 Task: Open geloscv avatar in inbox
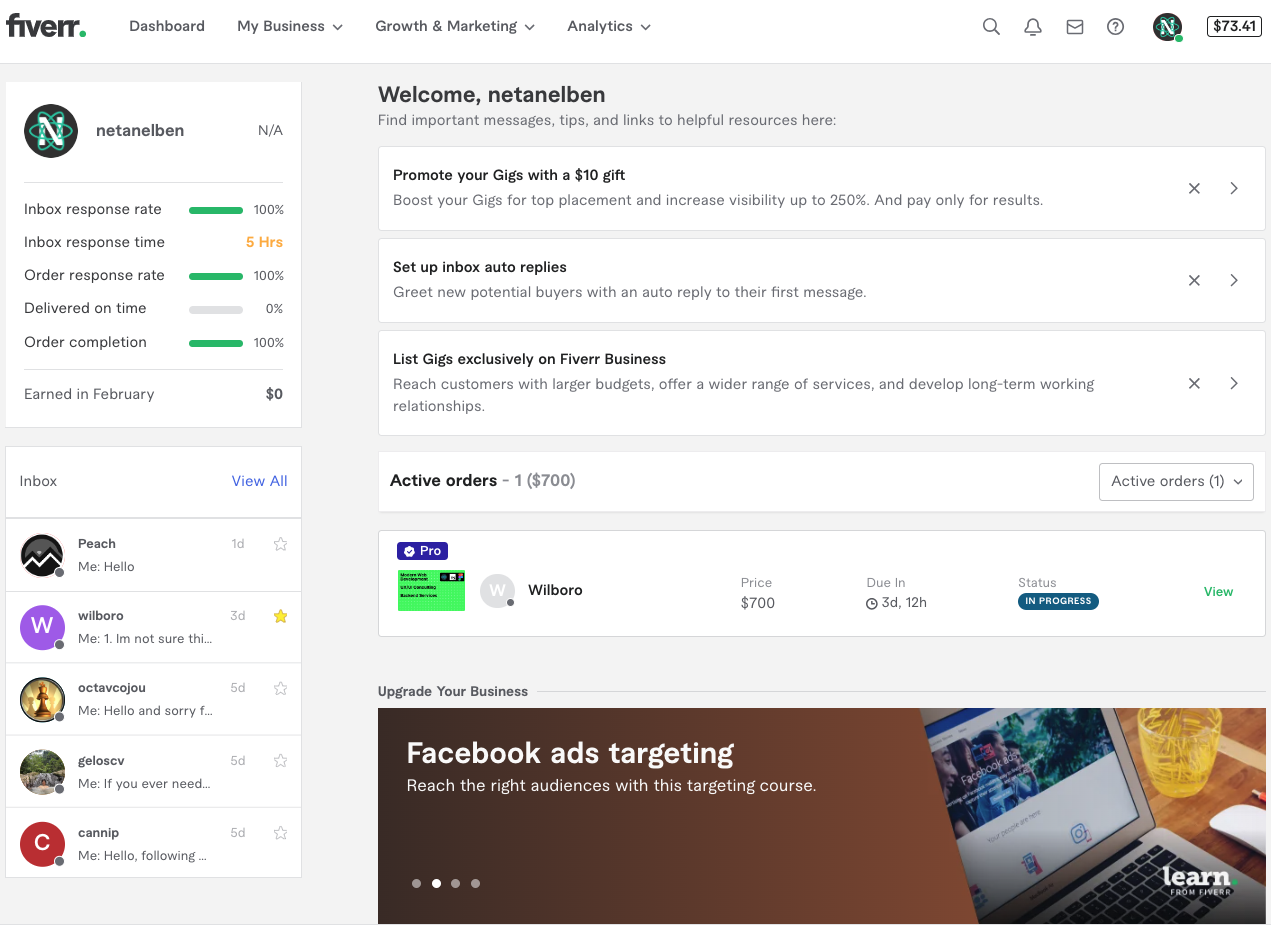tap(42, 771)
